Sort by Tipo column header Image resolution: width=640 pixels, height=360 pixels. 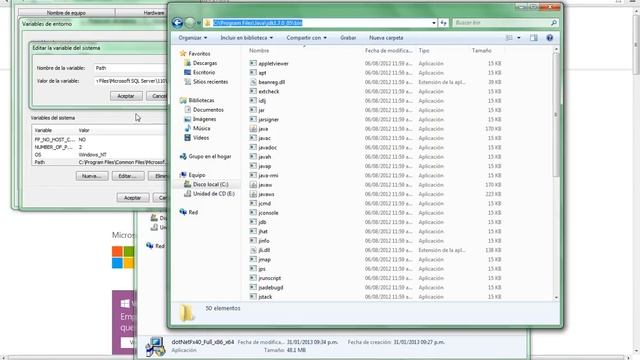click(424, 51)
